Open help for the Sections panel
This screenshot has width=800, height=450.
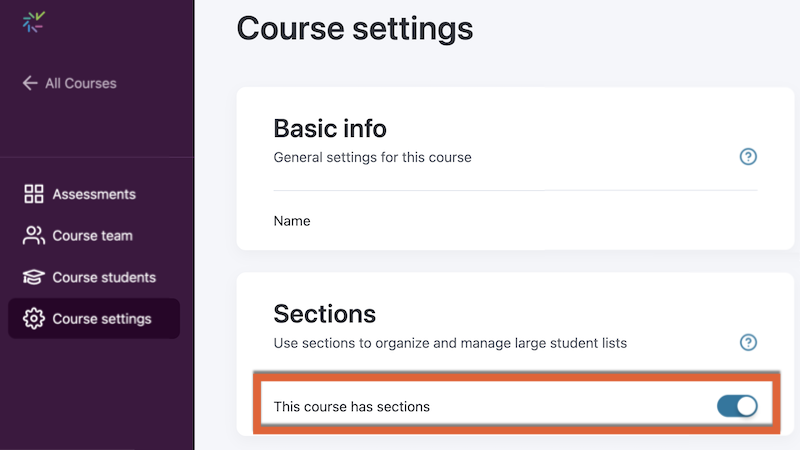point(748,343)
